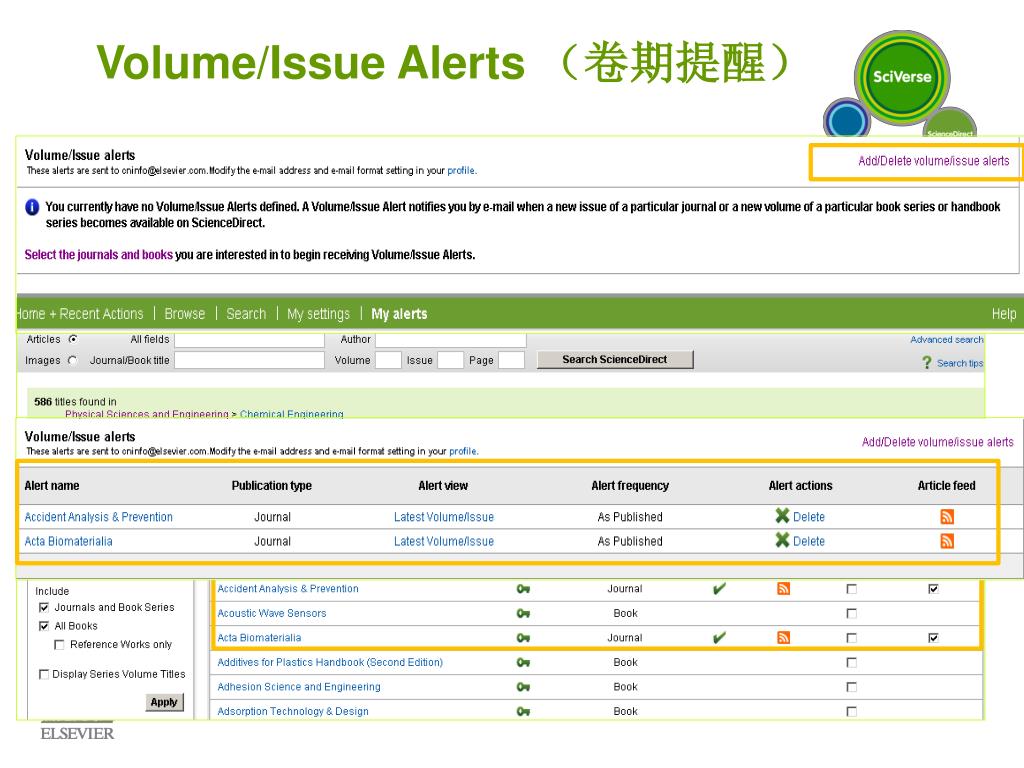Open Latest Volume/Issue for Acta Biomaterialia
The width and height of the screenshot is (1024, 768).
pos(443,541)
